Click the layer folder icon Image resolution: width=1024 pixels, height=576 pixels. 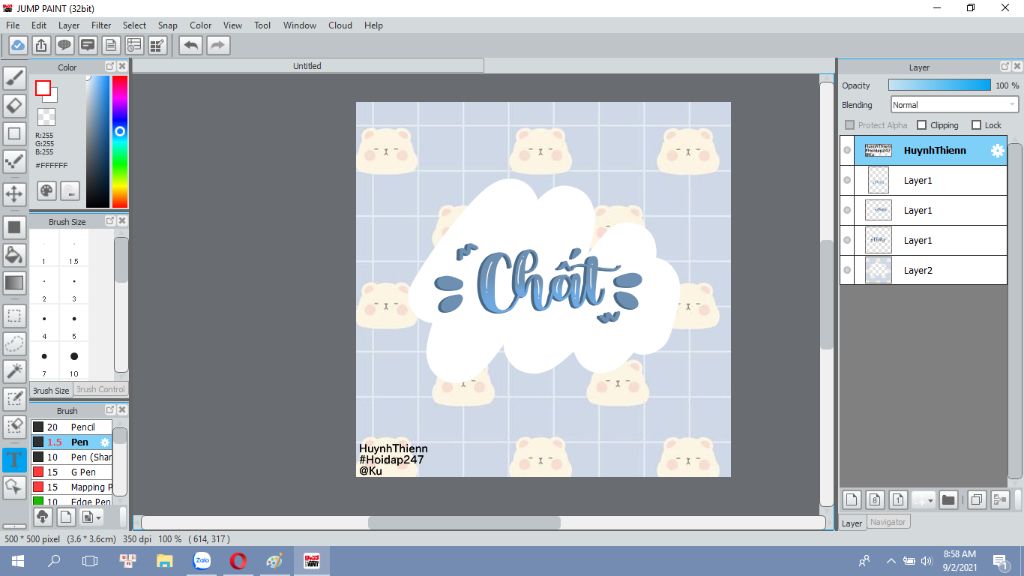point(948,500)
